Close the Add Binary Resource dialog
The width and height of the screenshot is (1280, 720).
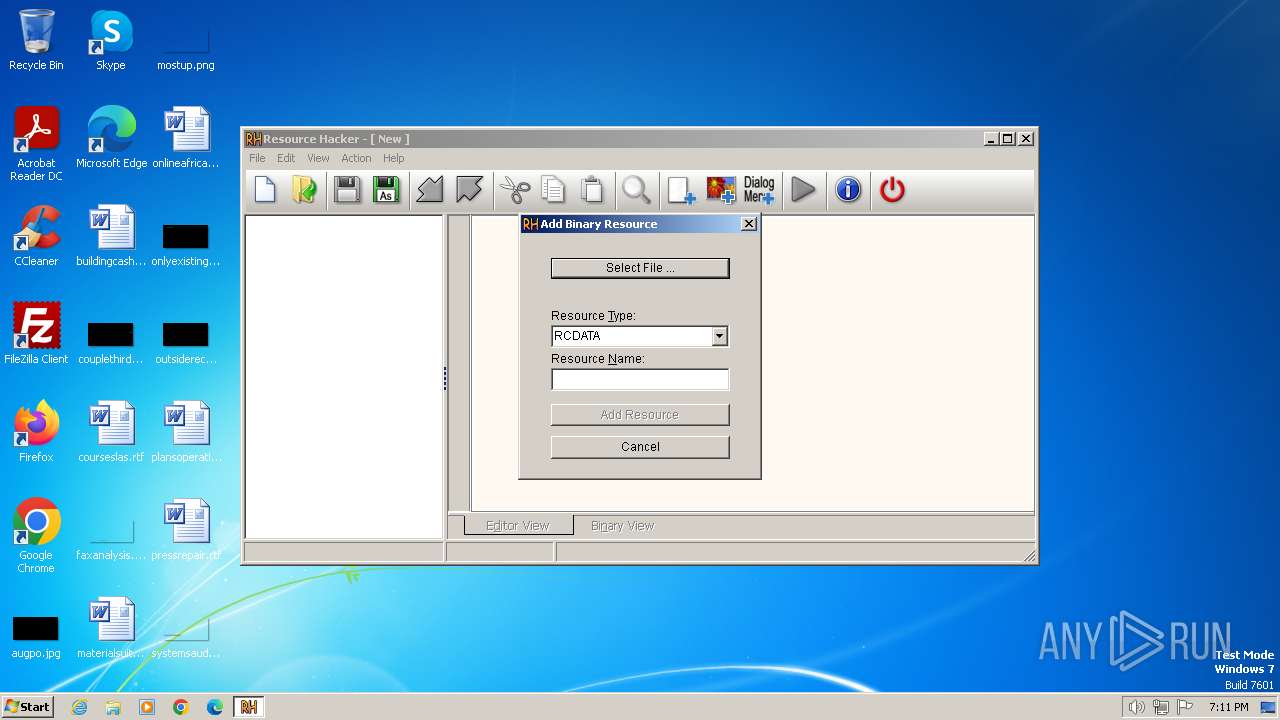coord(749,224)
